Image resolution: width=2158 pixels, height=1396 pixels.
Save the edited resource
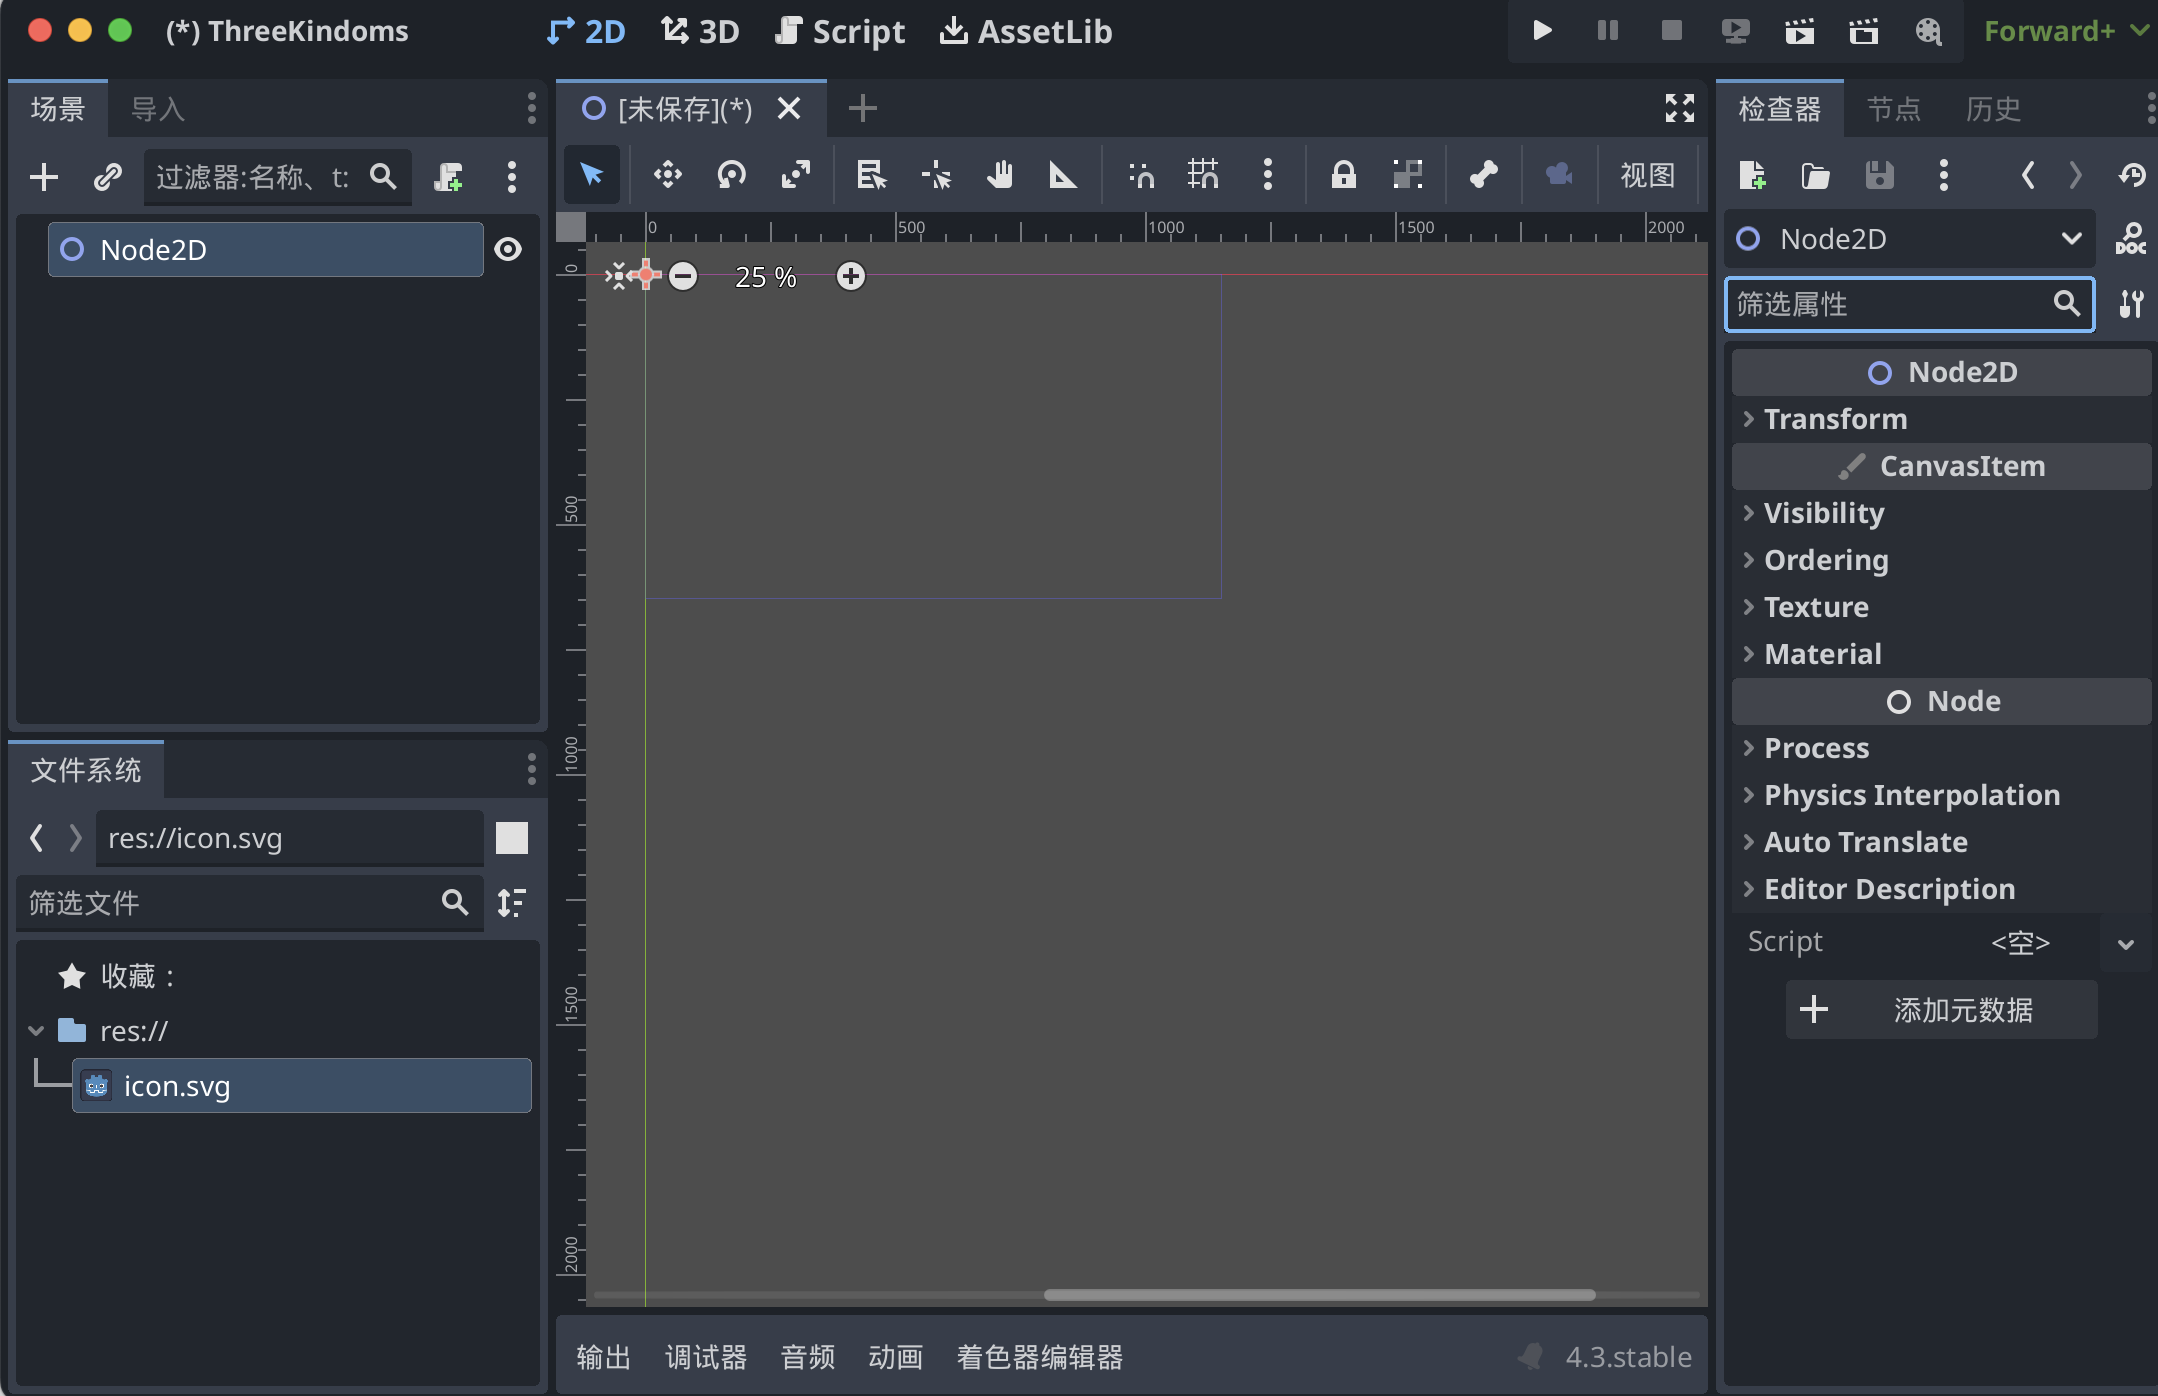coord(1879,176)
